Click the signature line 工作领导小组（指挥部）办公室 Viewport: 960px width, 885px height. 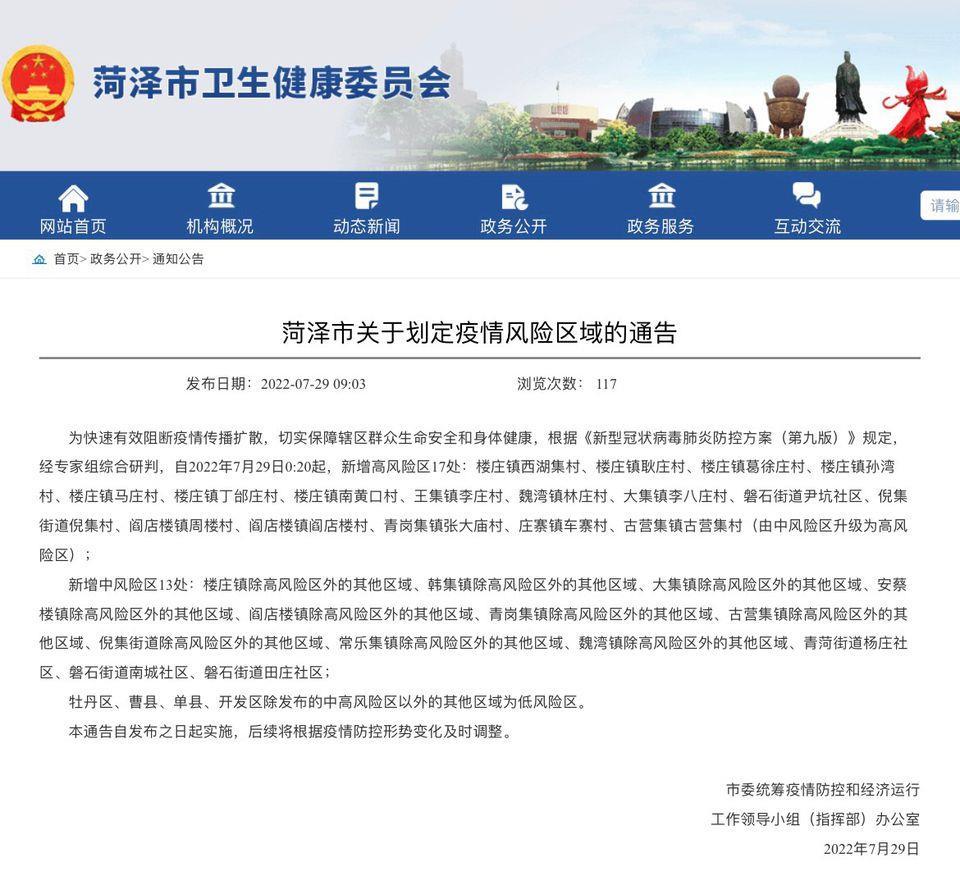(x=816, y=820)
